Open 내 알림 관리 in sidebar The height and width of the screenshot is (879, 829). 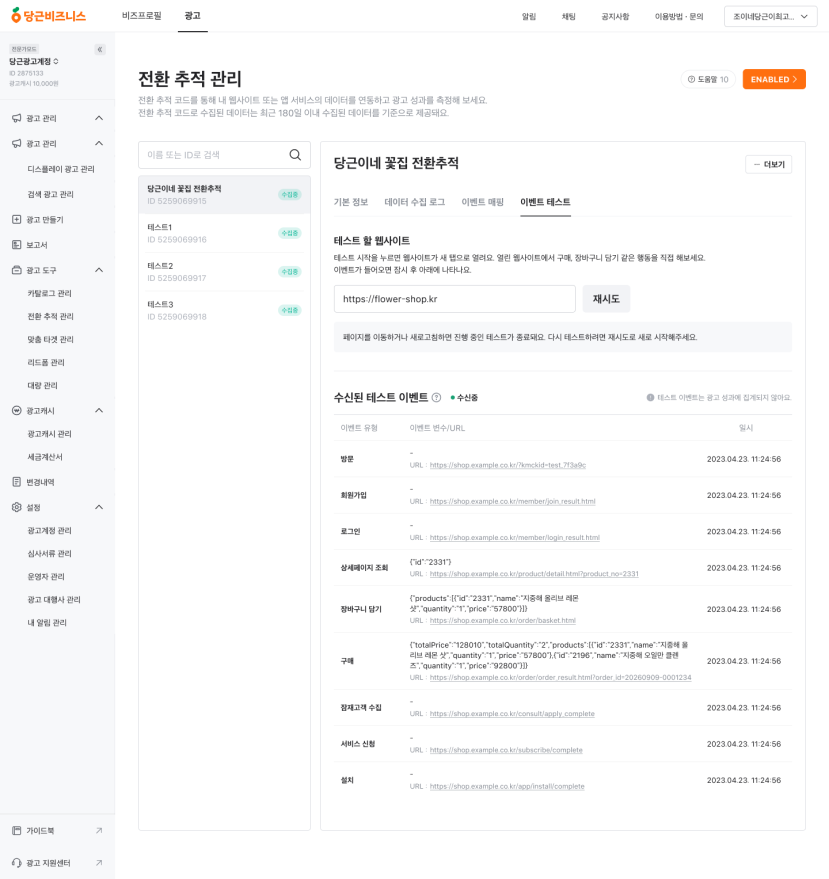[x=47, y=622]
